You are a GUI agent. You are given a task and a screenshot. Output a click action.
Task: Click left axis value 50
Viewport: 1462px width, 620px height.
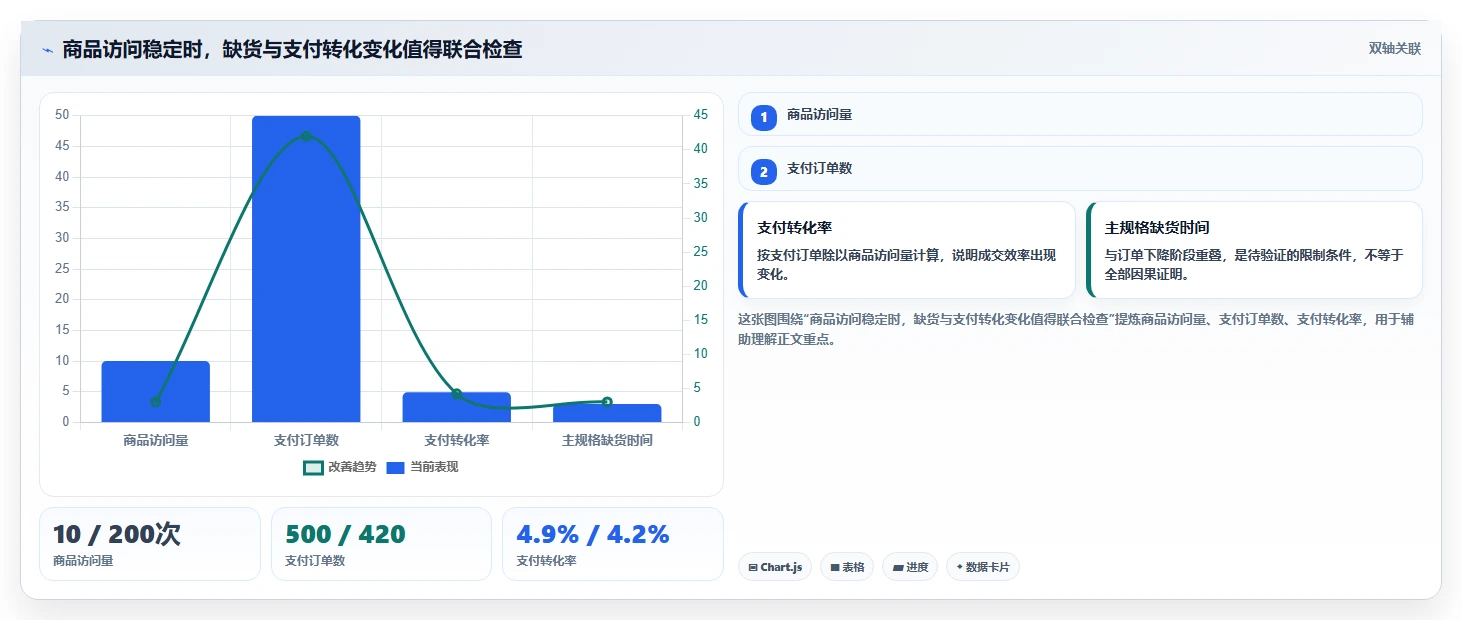(x=62, y=115)
